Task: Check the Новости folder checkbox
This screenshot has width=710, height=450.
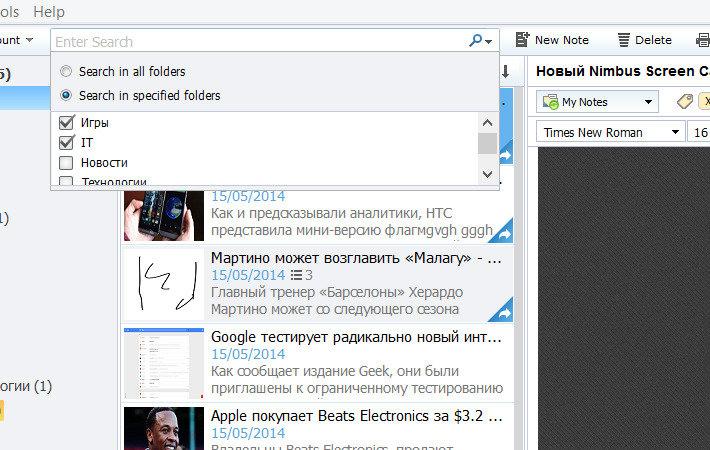Action: click(66, 163)
